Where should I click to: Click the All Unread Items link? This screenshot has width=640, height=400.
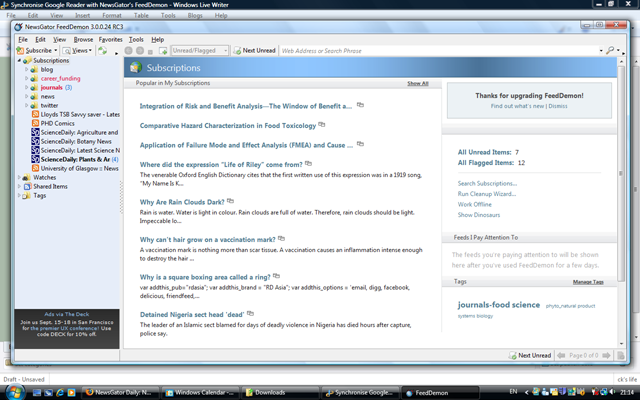click(x=484, y=152)
